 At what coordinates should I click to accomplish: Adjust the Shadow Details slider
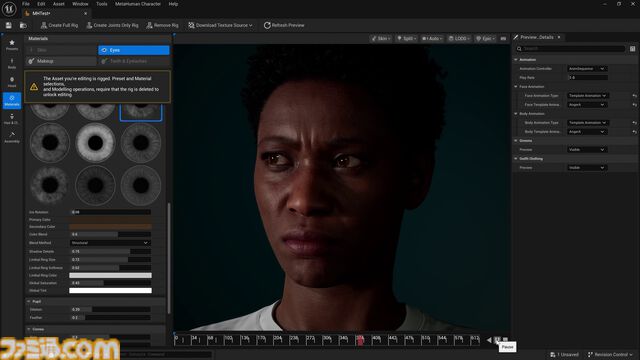[x=110, y=251]
